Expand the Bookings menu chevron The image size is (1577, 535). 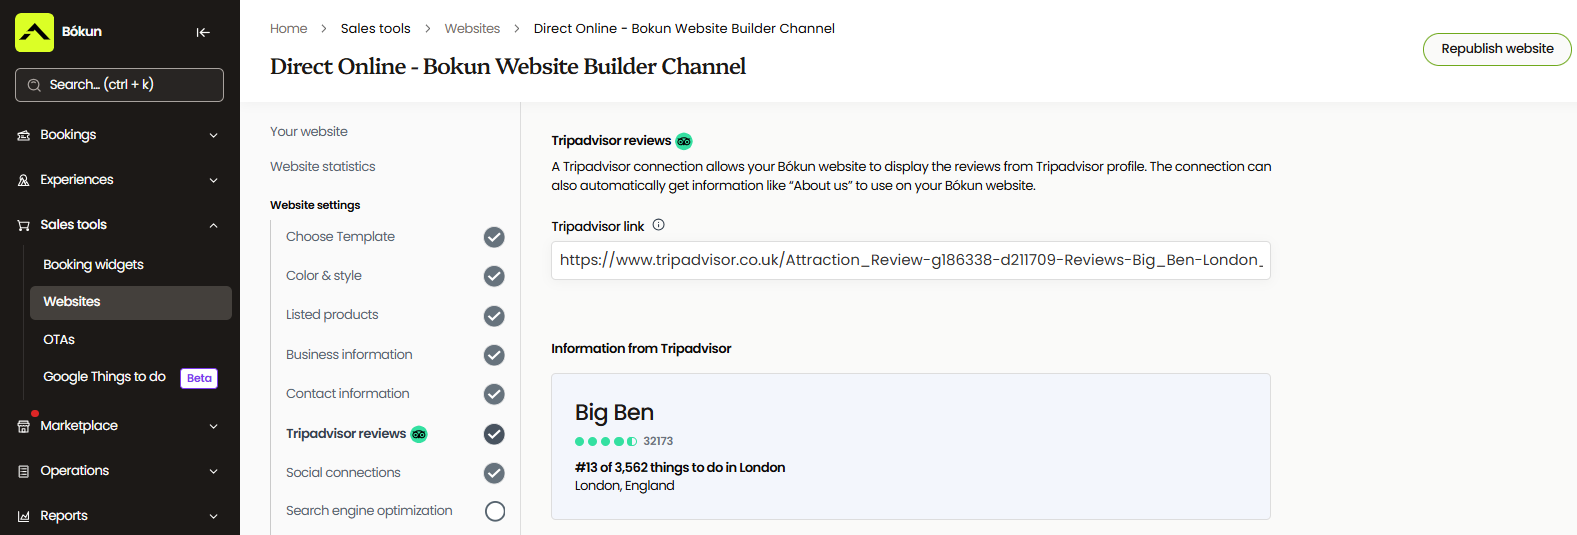point(213,135)
